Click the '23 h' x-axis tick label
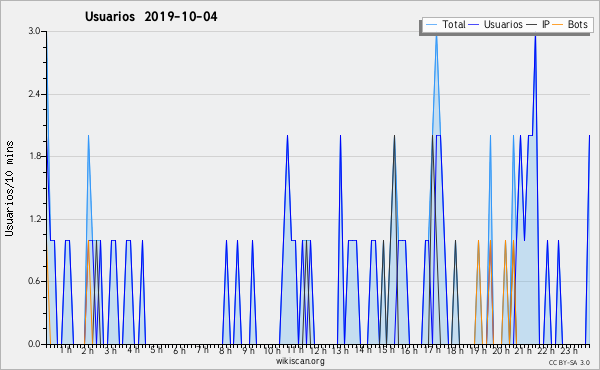600x370 pixels. click(569, 351)
